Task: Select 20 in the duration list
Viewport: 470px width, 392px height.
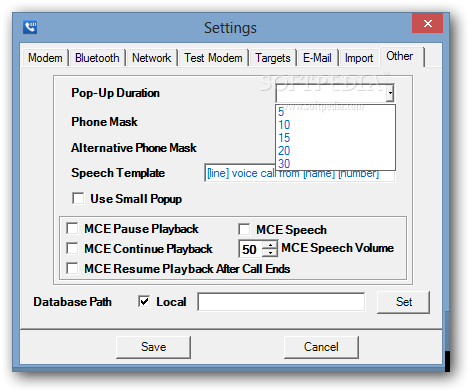Action: tap(336, 151)
